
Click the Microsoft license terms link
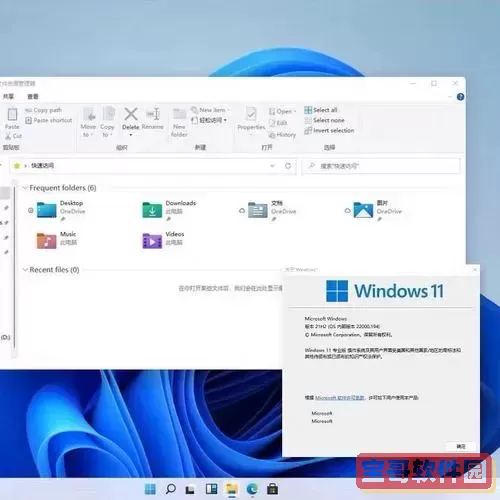tap(340, 398)
